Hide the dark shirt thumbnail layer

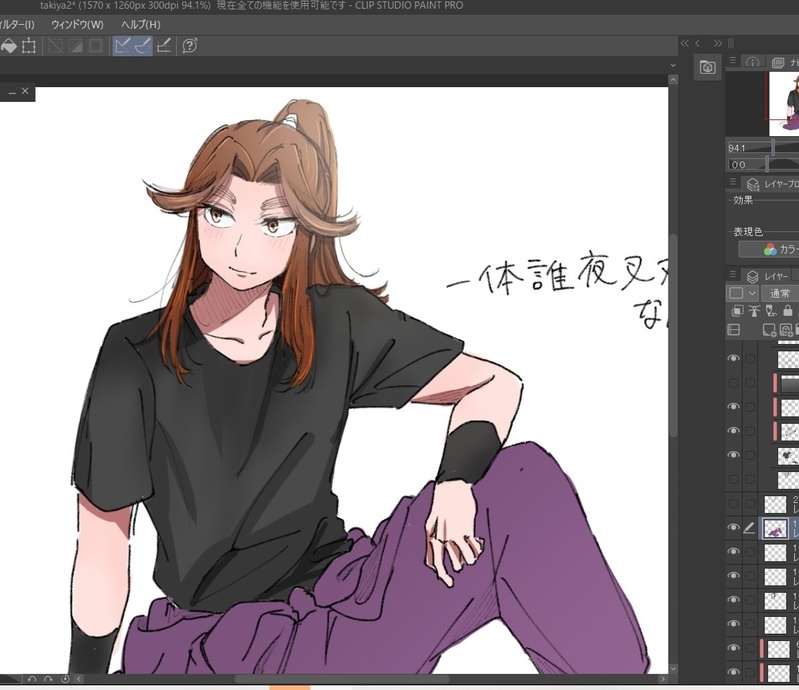[x=733, y=455]
